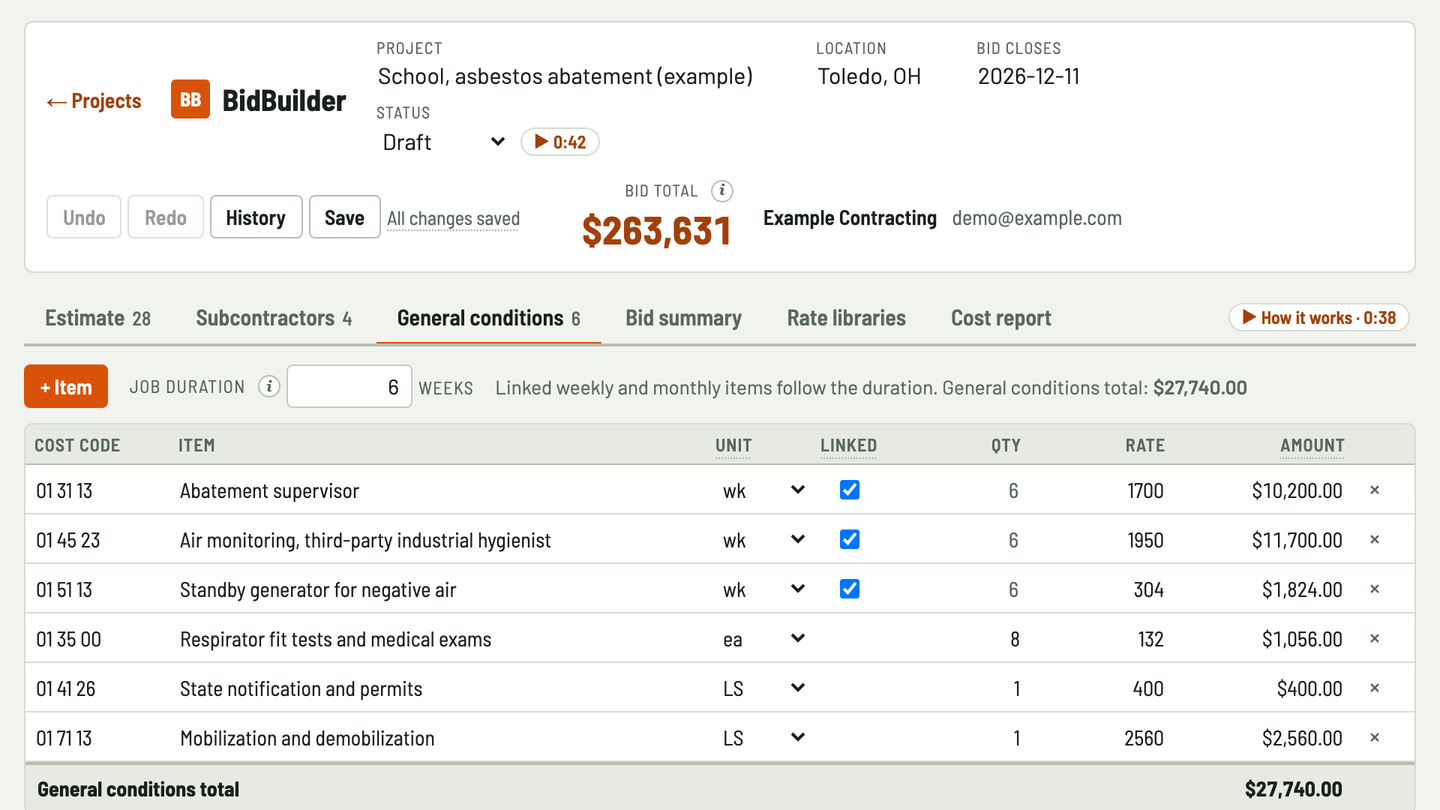Open LS unit dropdown for State notification

pos(763,688)
